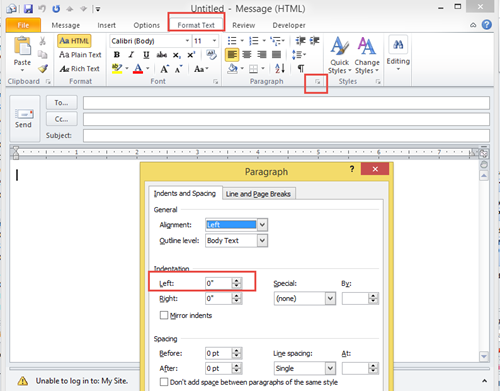Center text in Paragraph group
This screenshot has width=500, height=391.
(x=247, y=55)
